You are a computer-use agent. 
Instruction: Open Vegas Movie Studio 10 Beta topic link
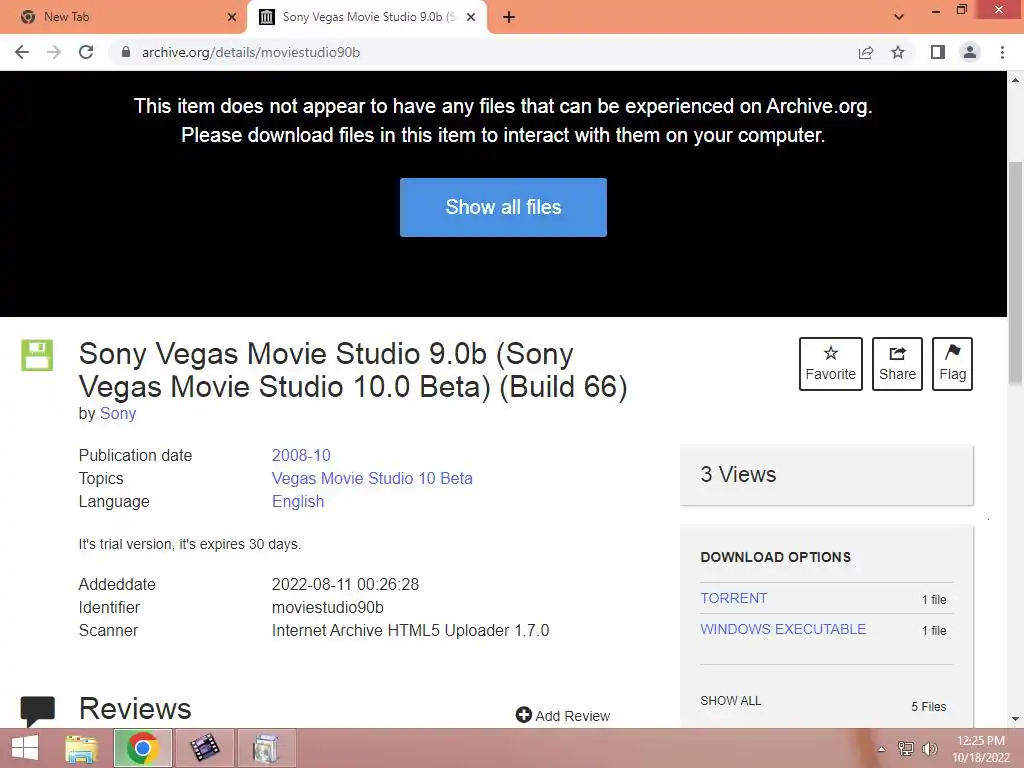[x=372, y=478]
